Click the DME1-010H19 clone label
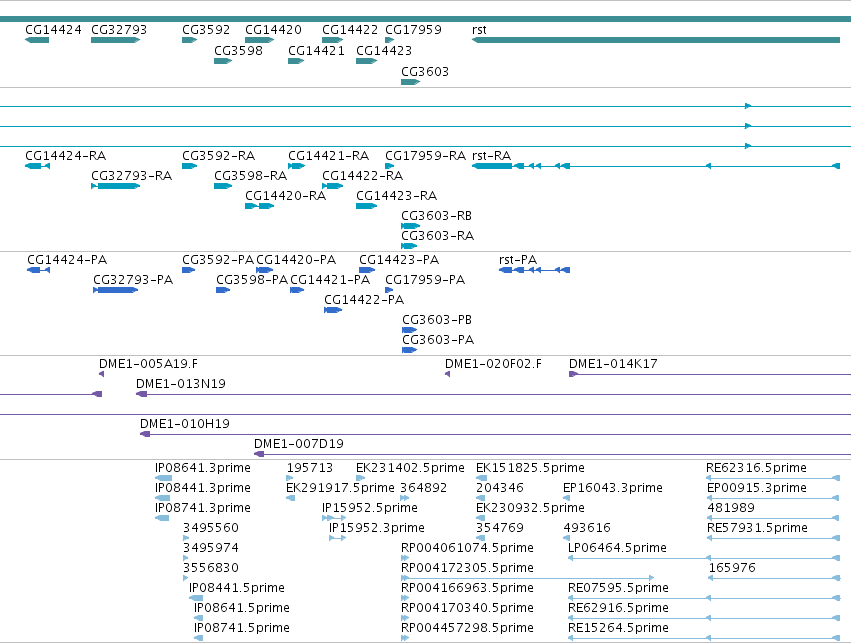Image resolution: width=851 pixels, height=643 pixels. click(185, 424)
